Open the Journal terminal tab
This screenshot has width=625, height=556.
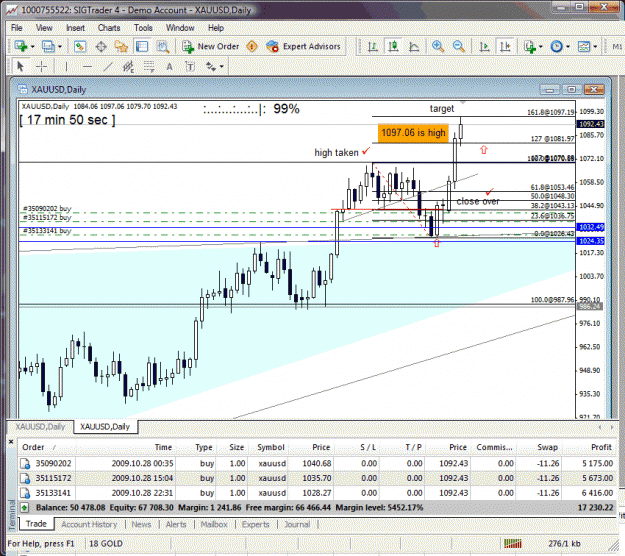[x=297, y=525]
